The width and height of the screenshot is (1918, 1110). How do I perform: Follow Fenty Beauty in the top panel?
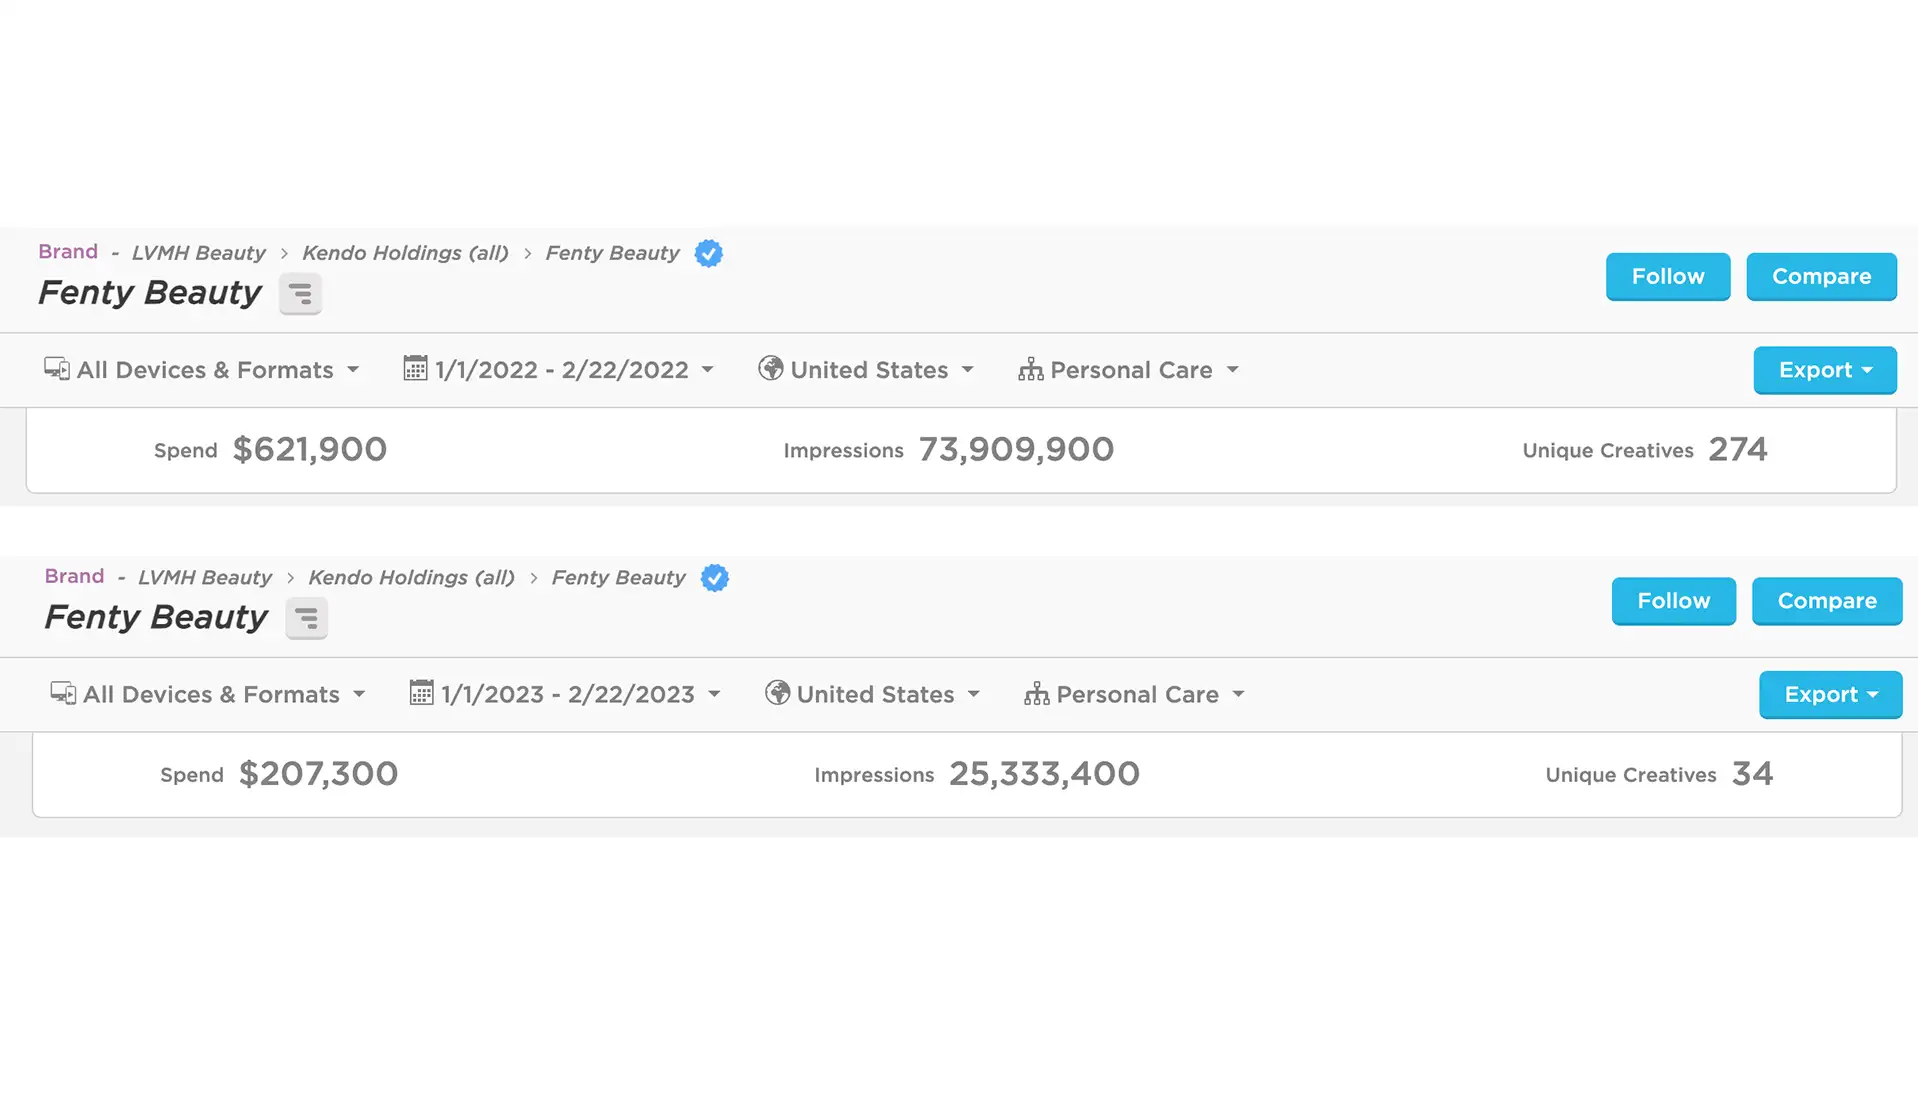tap(1668, 276)
